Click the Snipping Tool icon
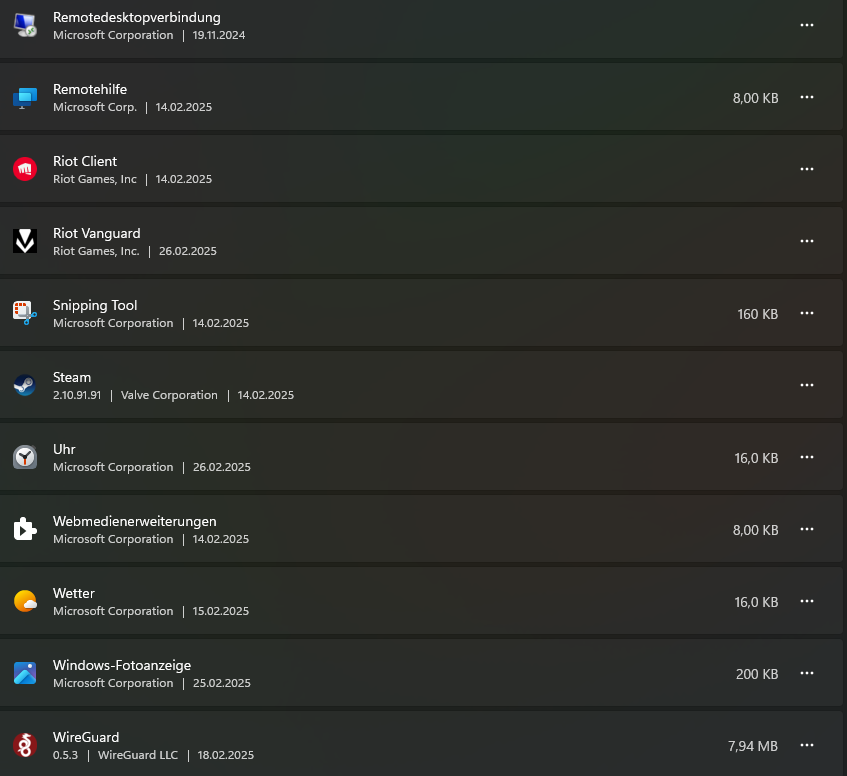Viewport: 847px width, 776px height. click(x=25, y=313)
